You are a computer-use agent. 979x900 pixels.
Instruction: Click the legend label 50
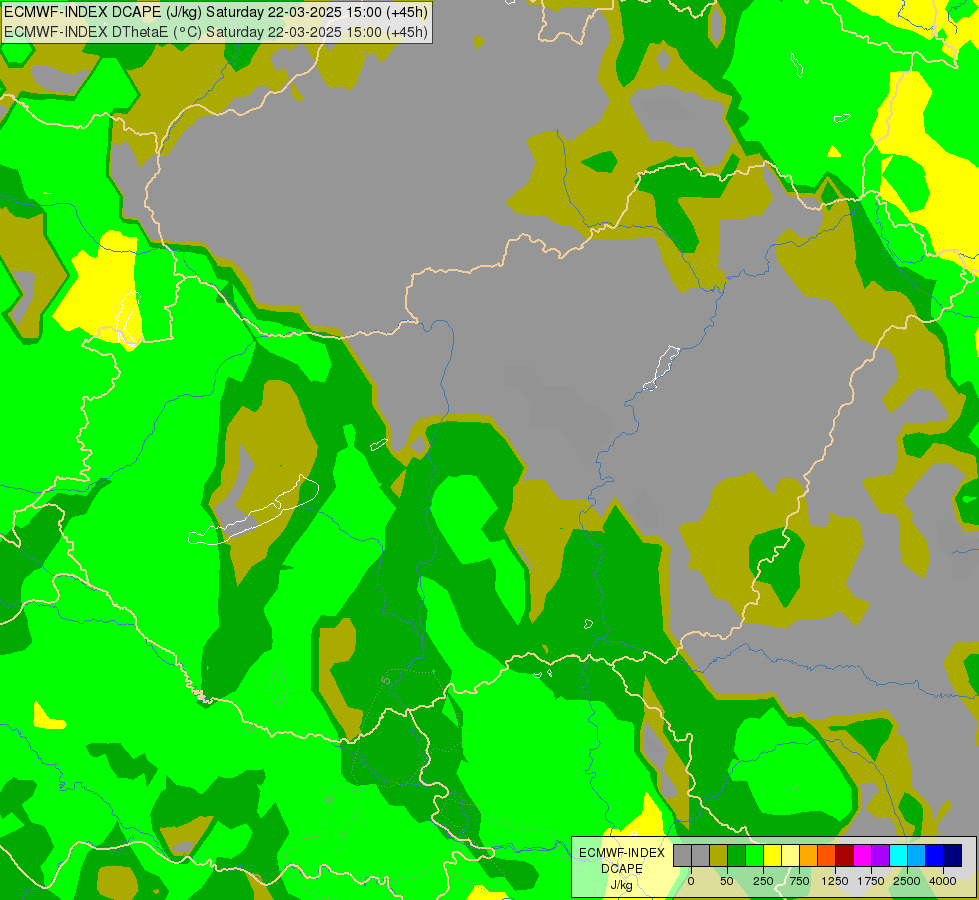(727, 881)
